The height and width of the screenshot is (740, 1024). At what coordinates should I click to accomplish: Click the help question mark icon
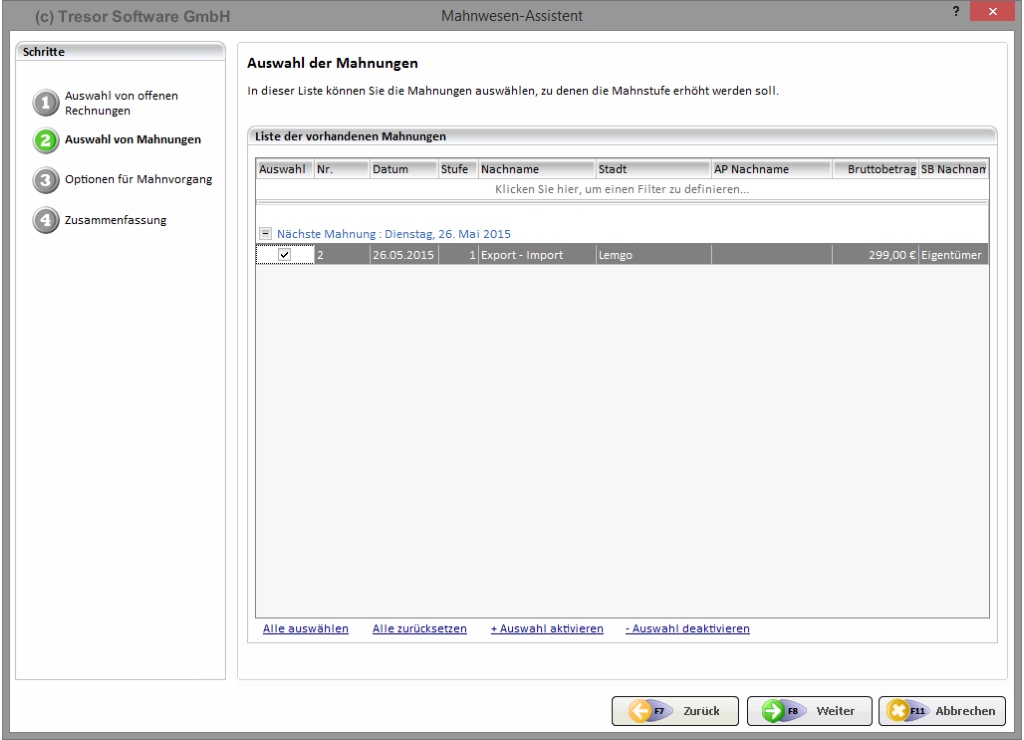(x=957, y=12)
